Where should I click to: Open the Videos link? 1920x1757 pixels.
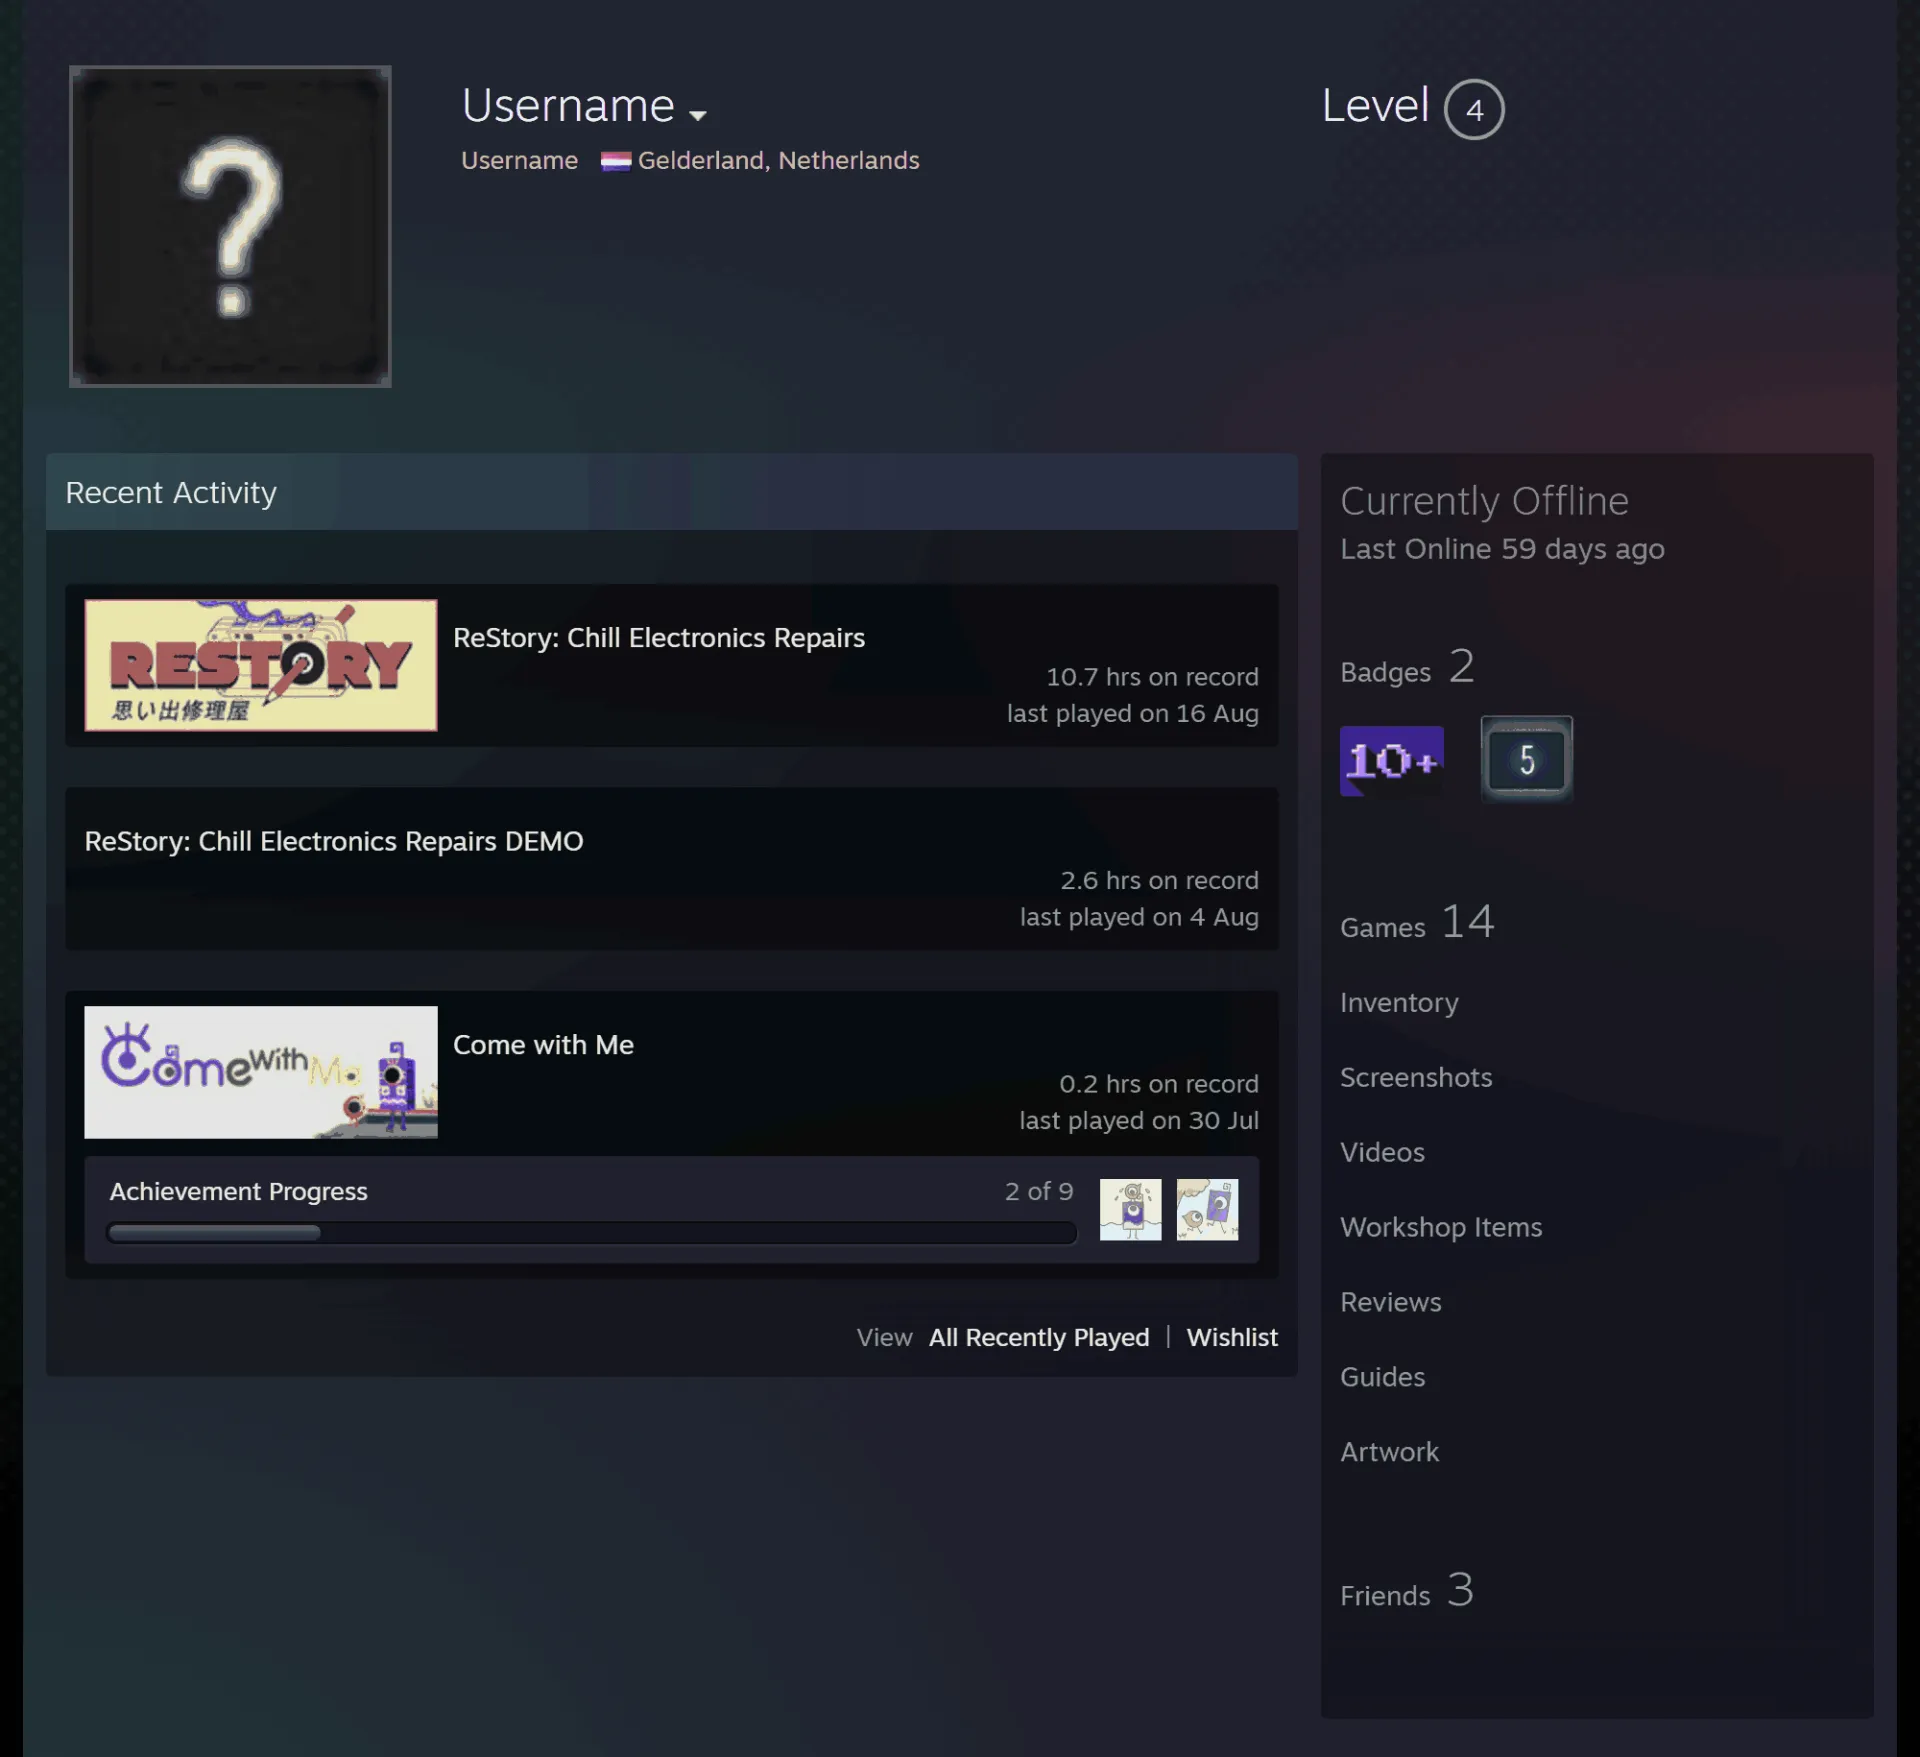coord(1382,1152)
